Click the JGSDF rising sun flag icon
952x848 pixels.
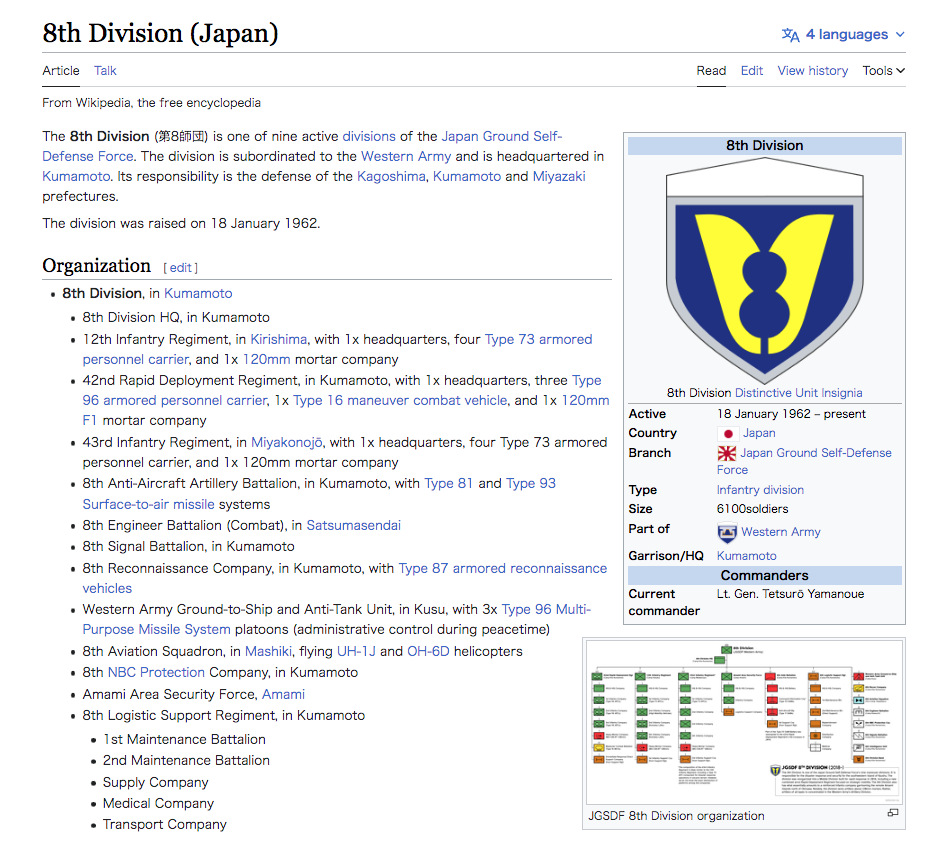click(x=726, y=453)
